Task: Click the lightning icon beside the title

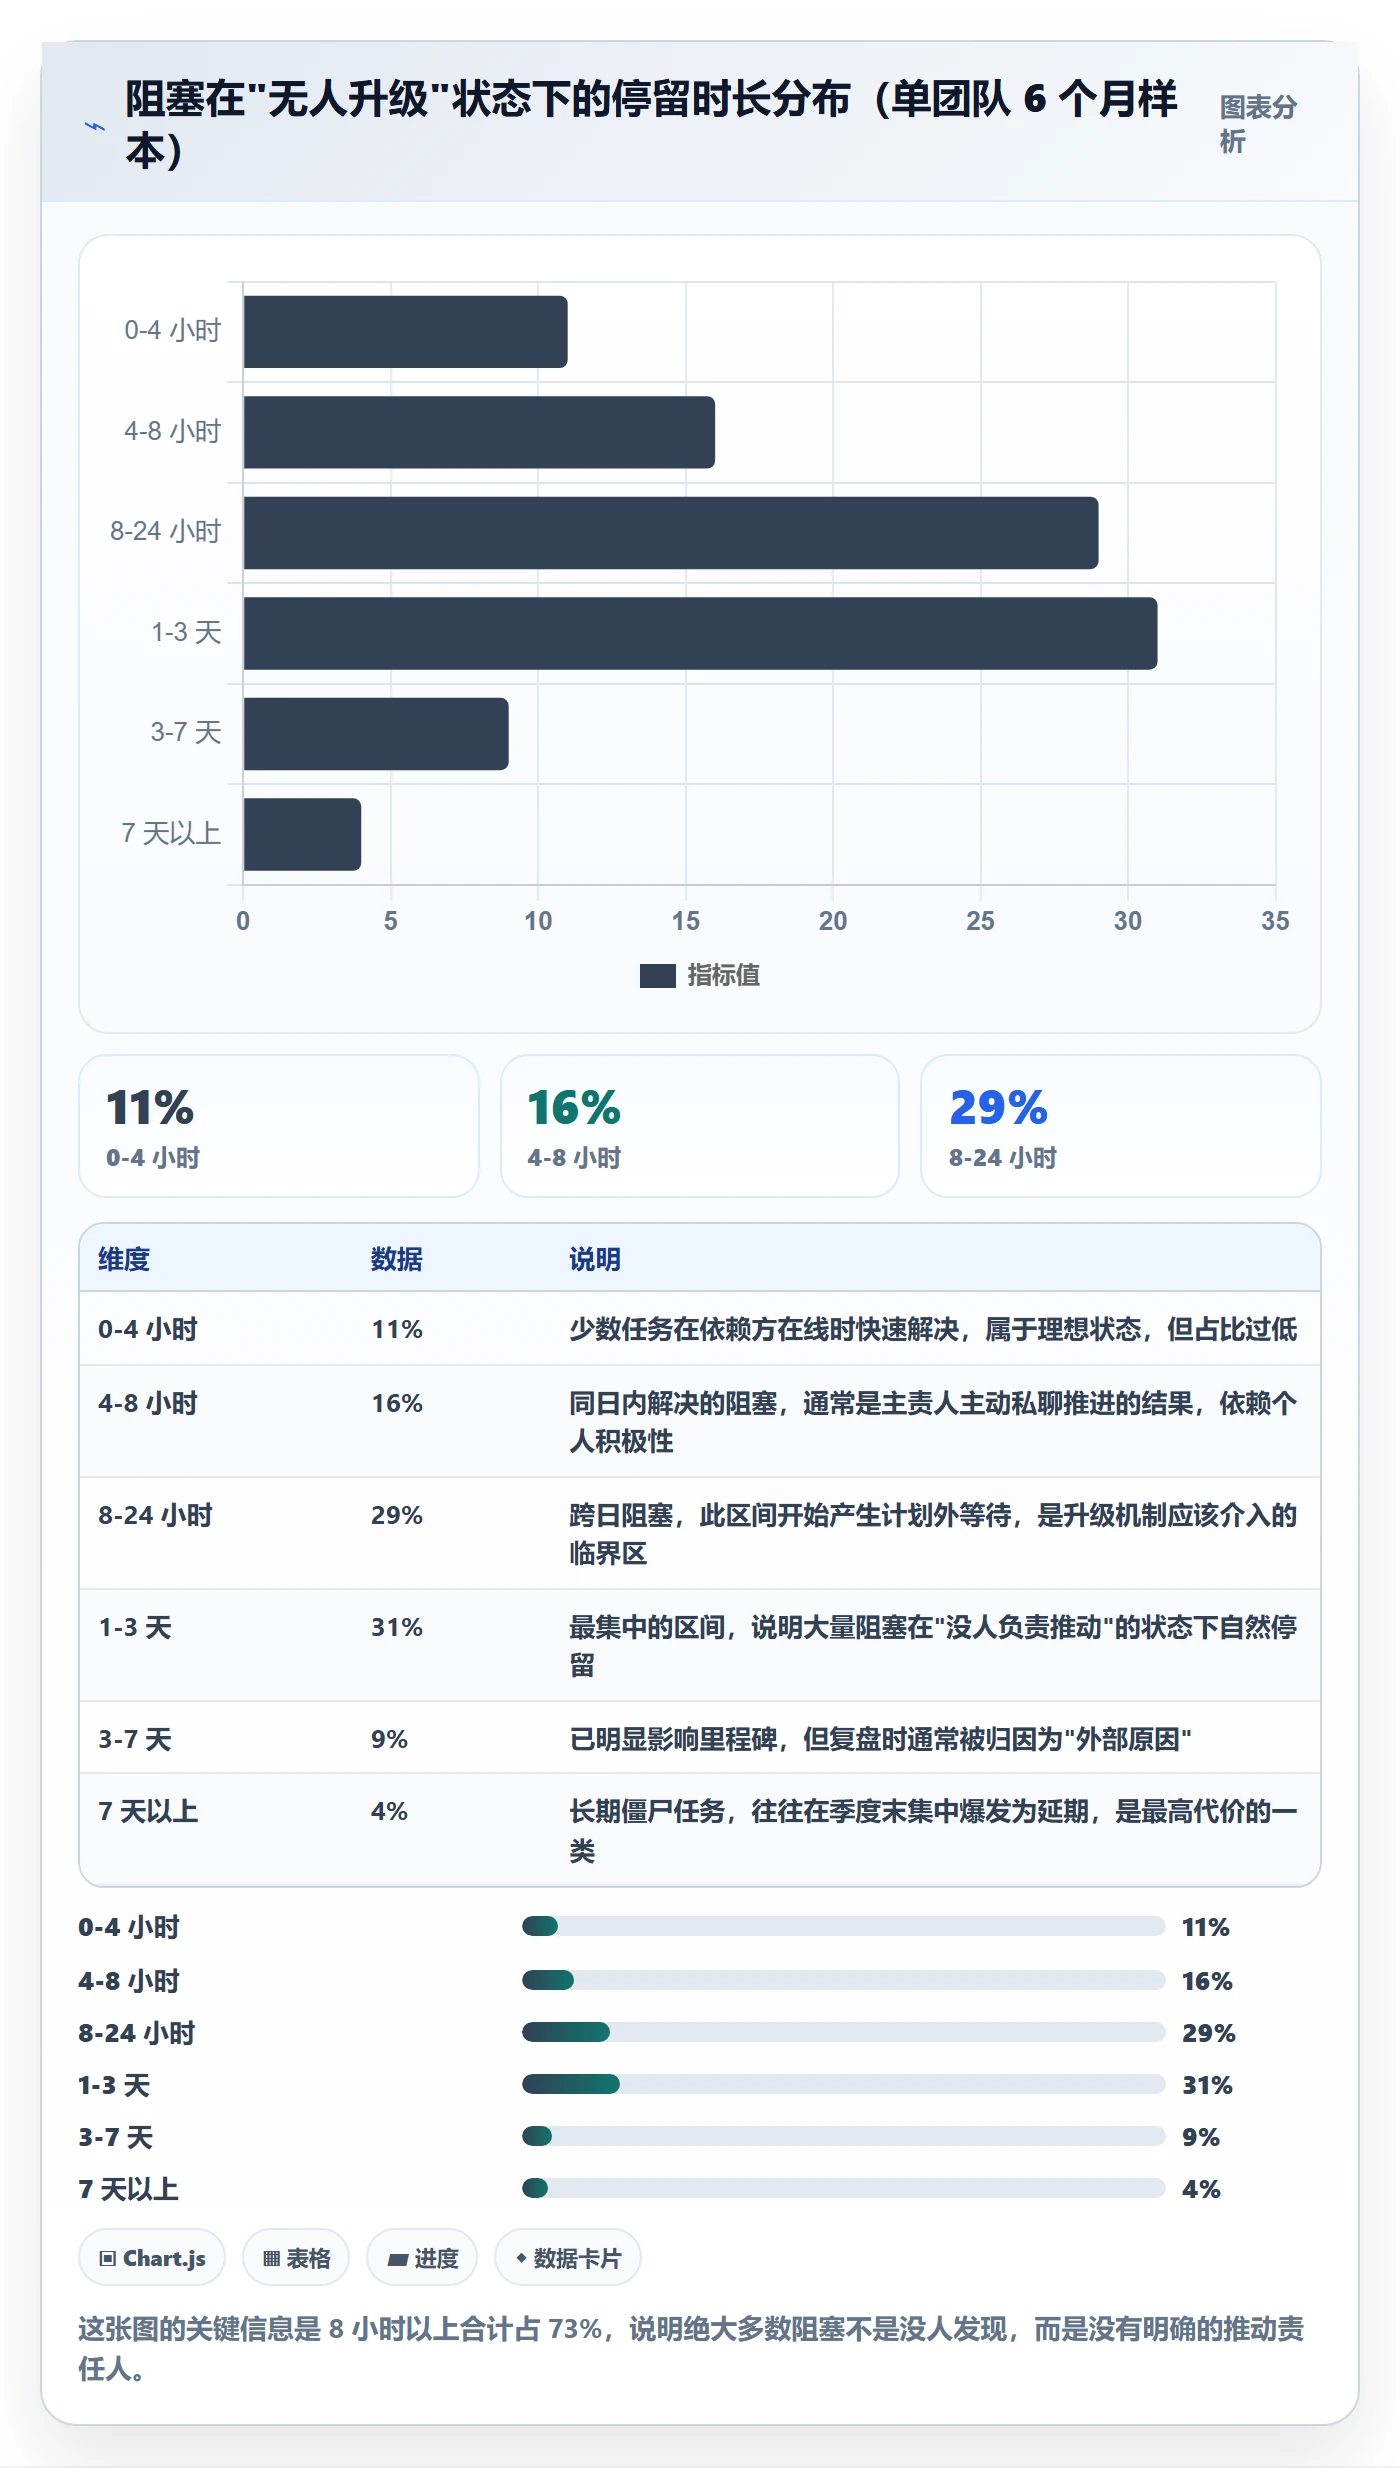Action: point(95,127)
